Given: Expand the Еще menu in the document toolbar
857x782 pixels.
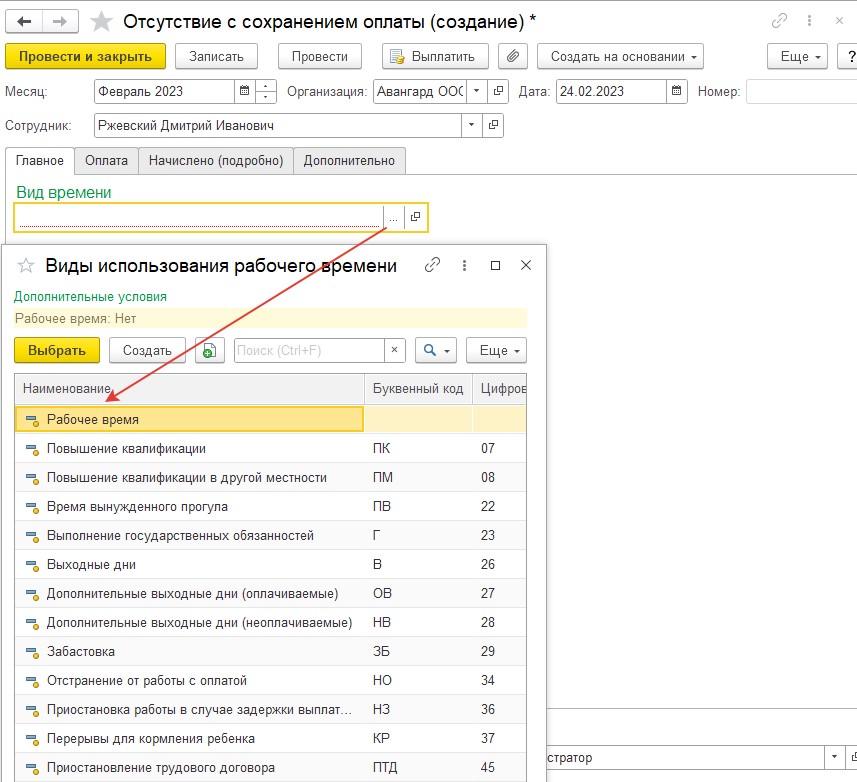Looking at the screenshot, I should (797, 56).
